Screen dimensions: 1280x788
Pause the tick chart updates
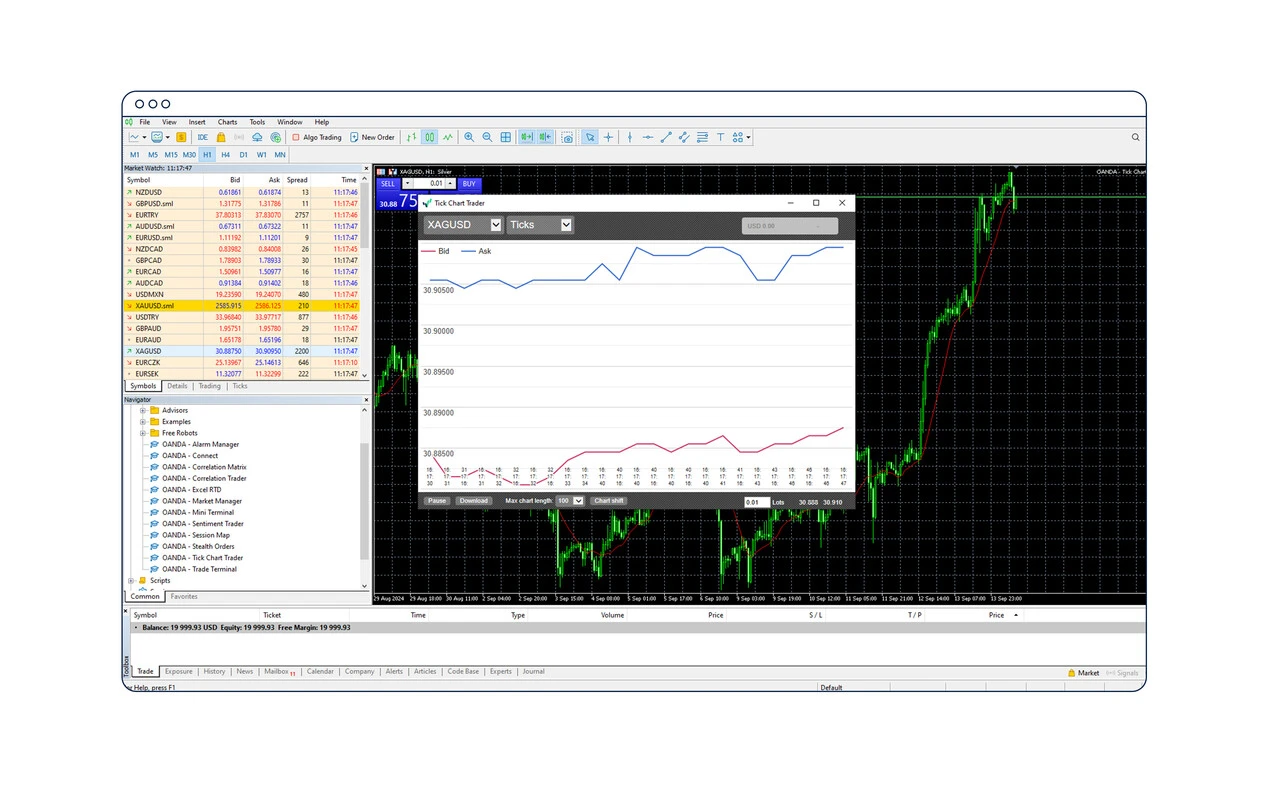[436, 500]
